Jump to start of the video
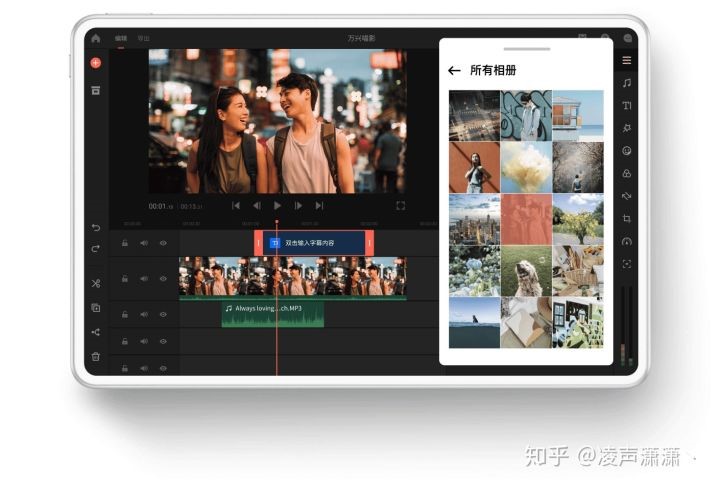Screen dimensions: 720x486 coord(236,206)
